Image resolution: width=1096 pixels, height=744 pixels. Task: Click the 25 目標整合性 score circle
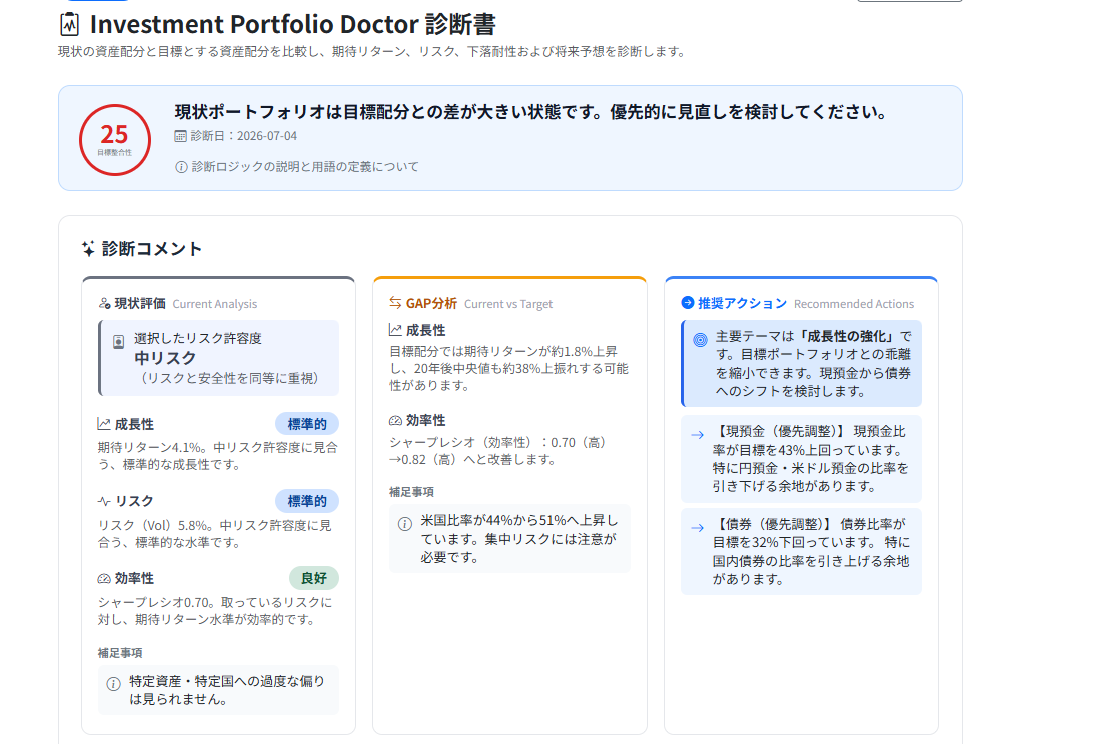coord(115,140)
